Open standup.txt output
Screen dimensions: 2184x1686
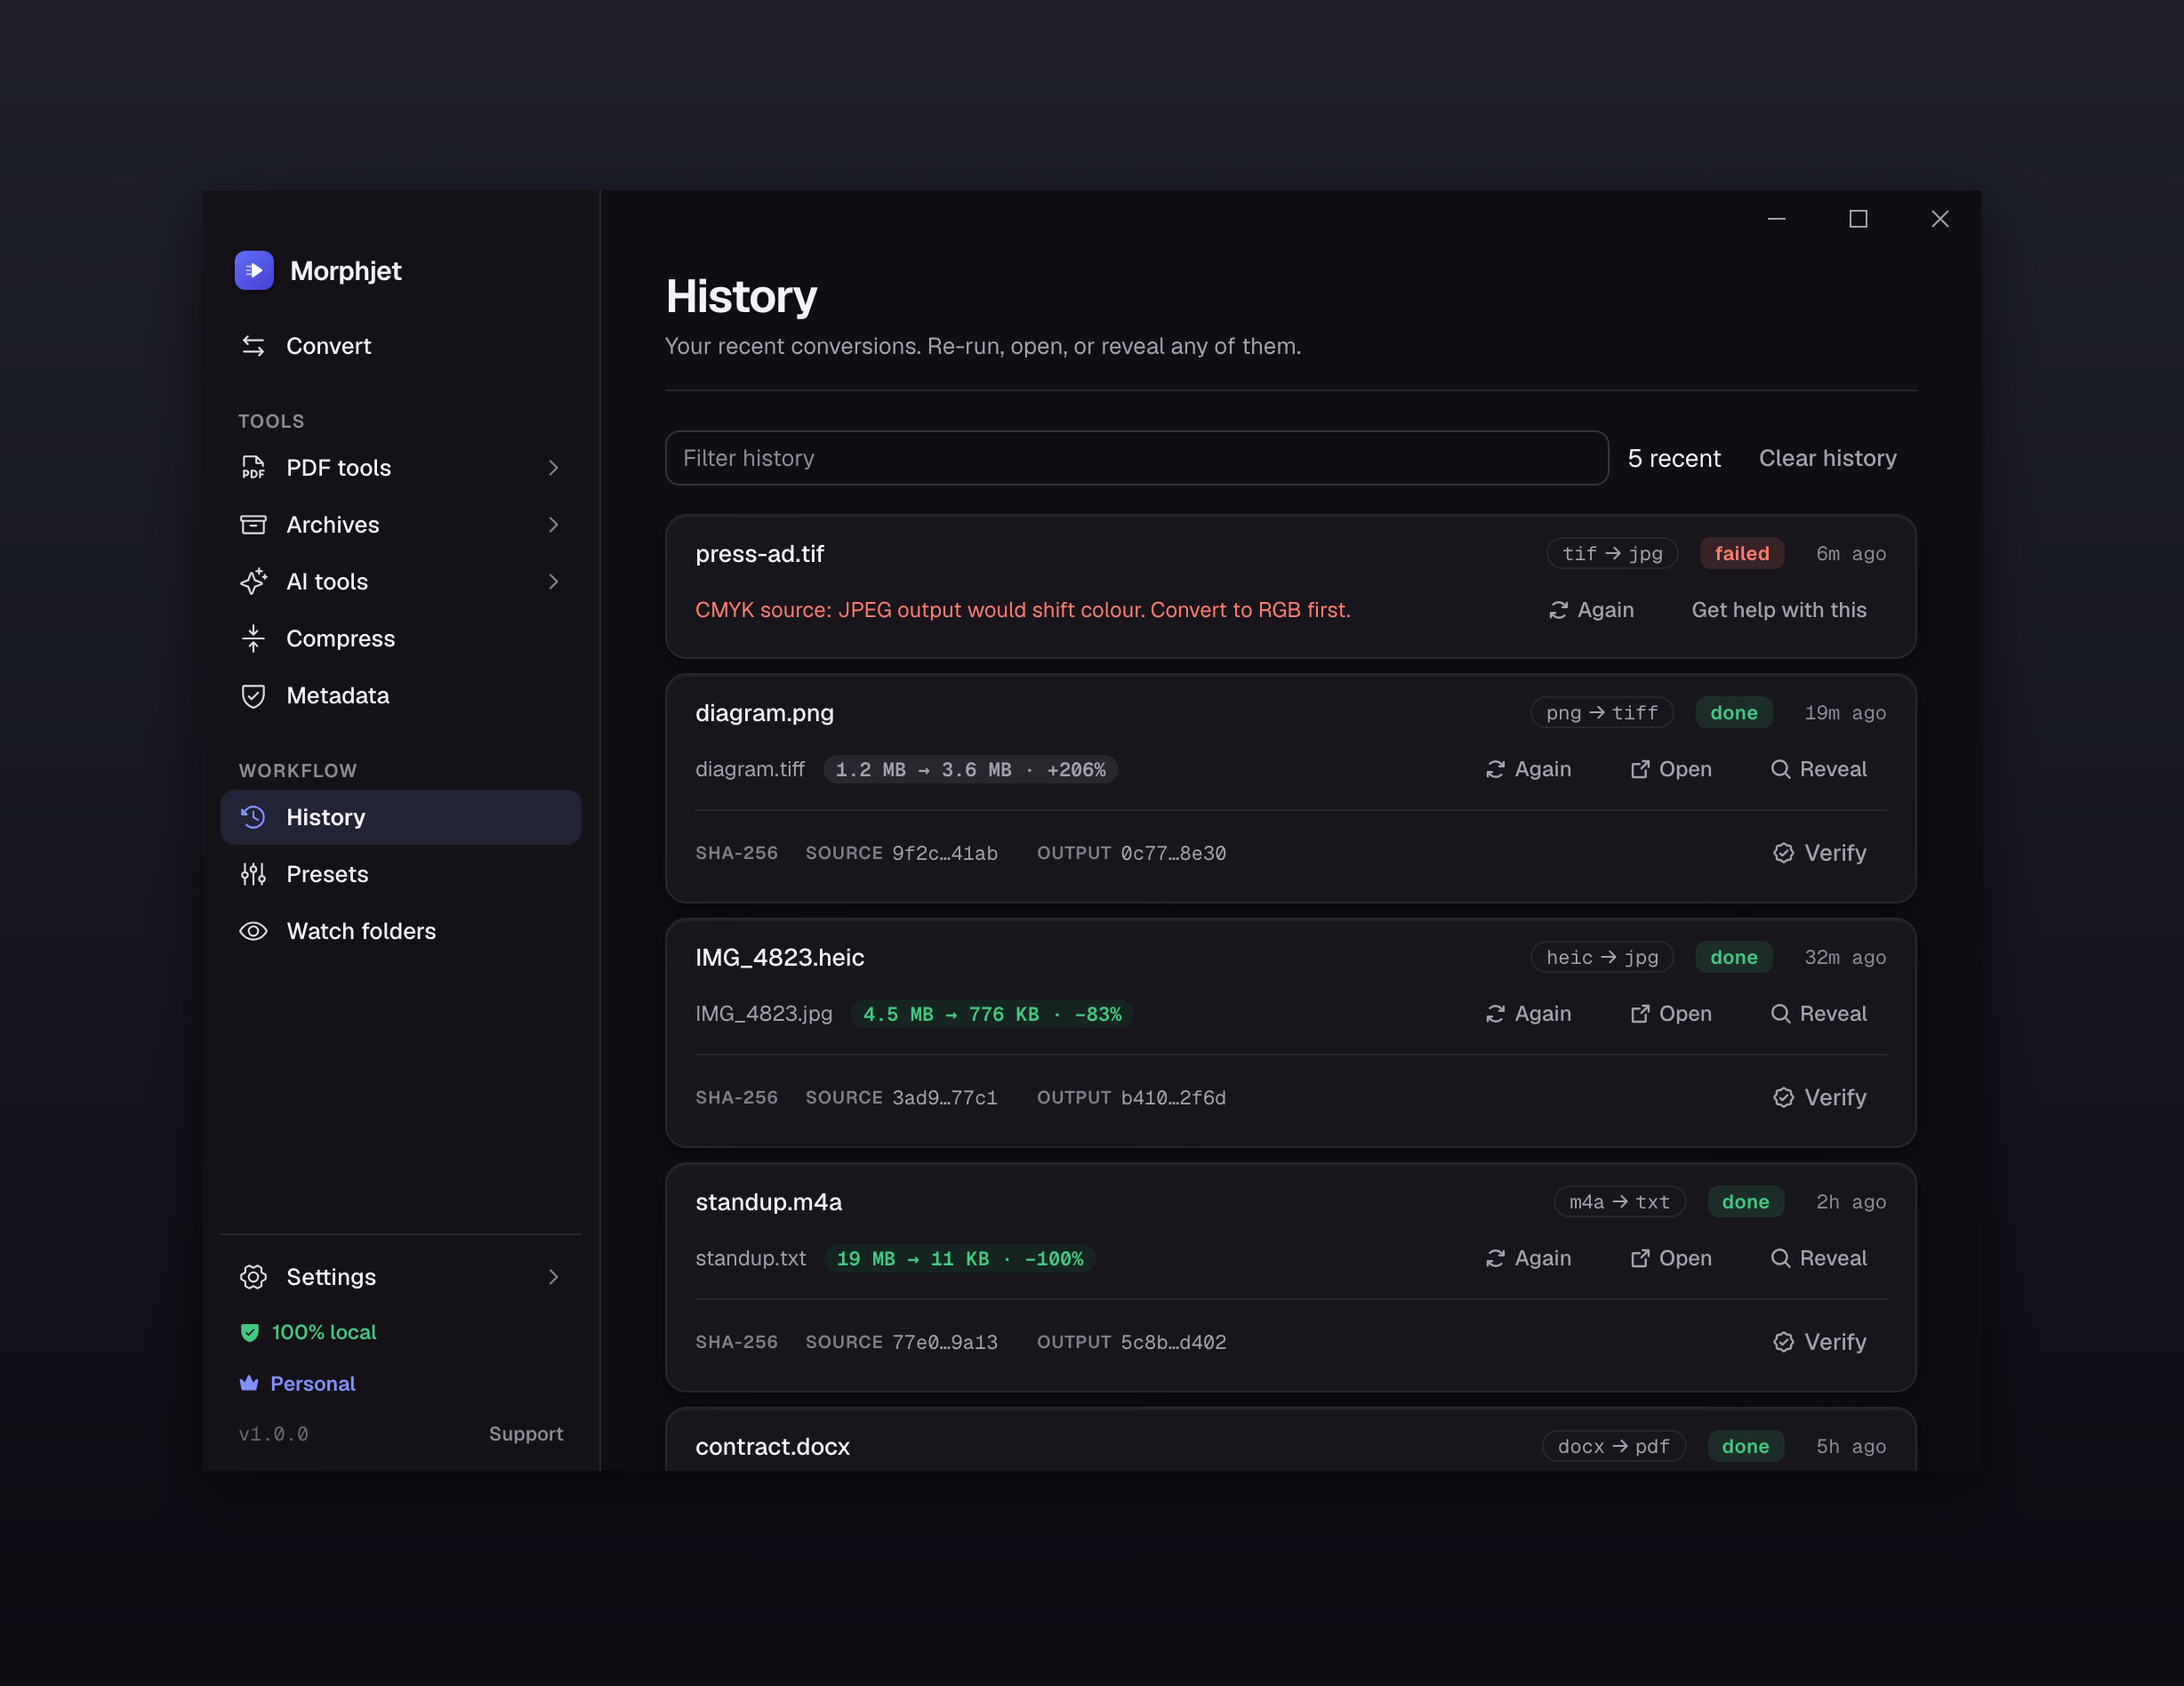pos(1670,1258)
